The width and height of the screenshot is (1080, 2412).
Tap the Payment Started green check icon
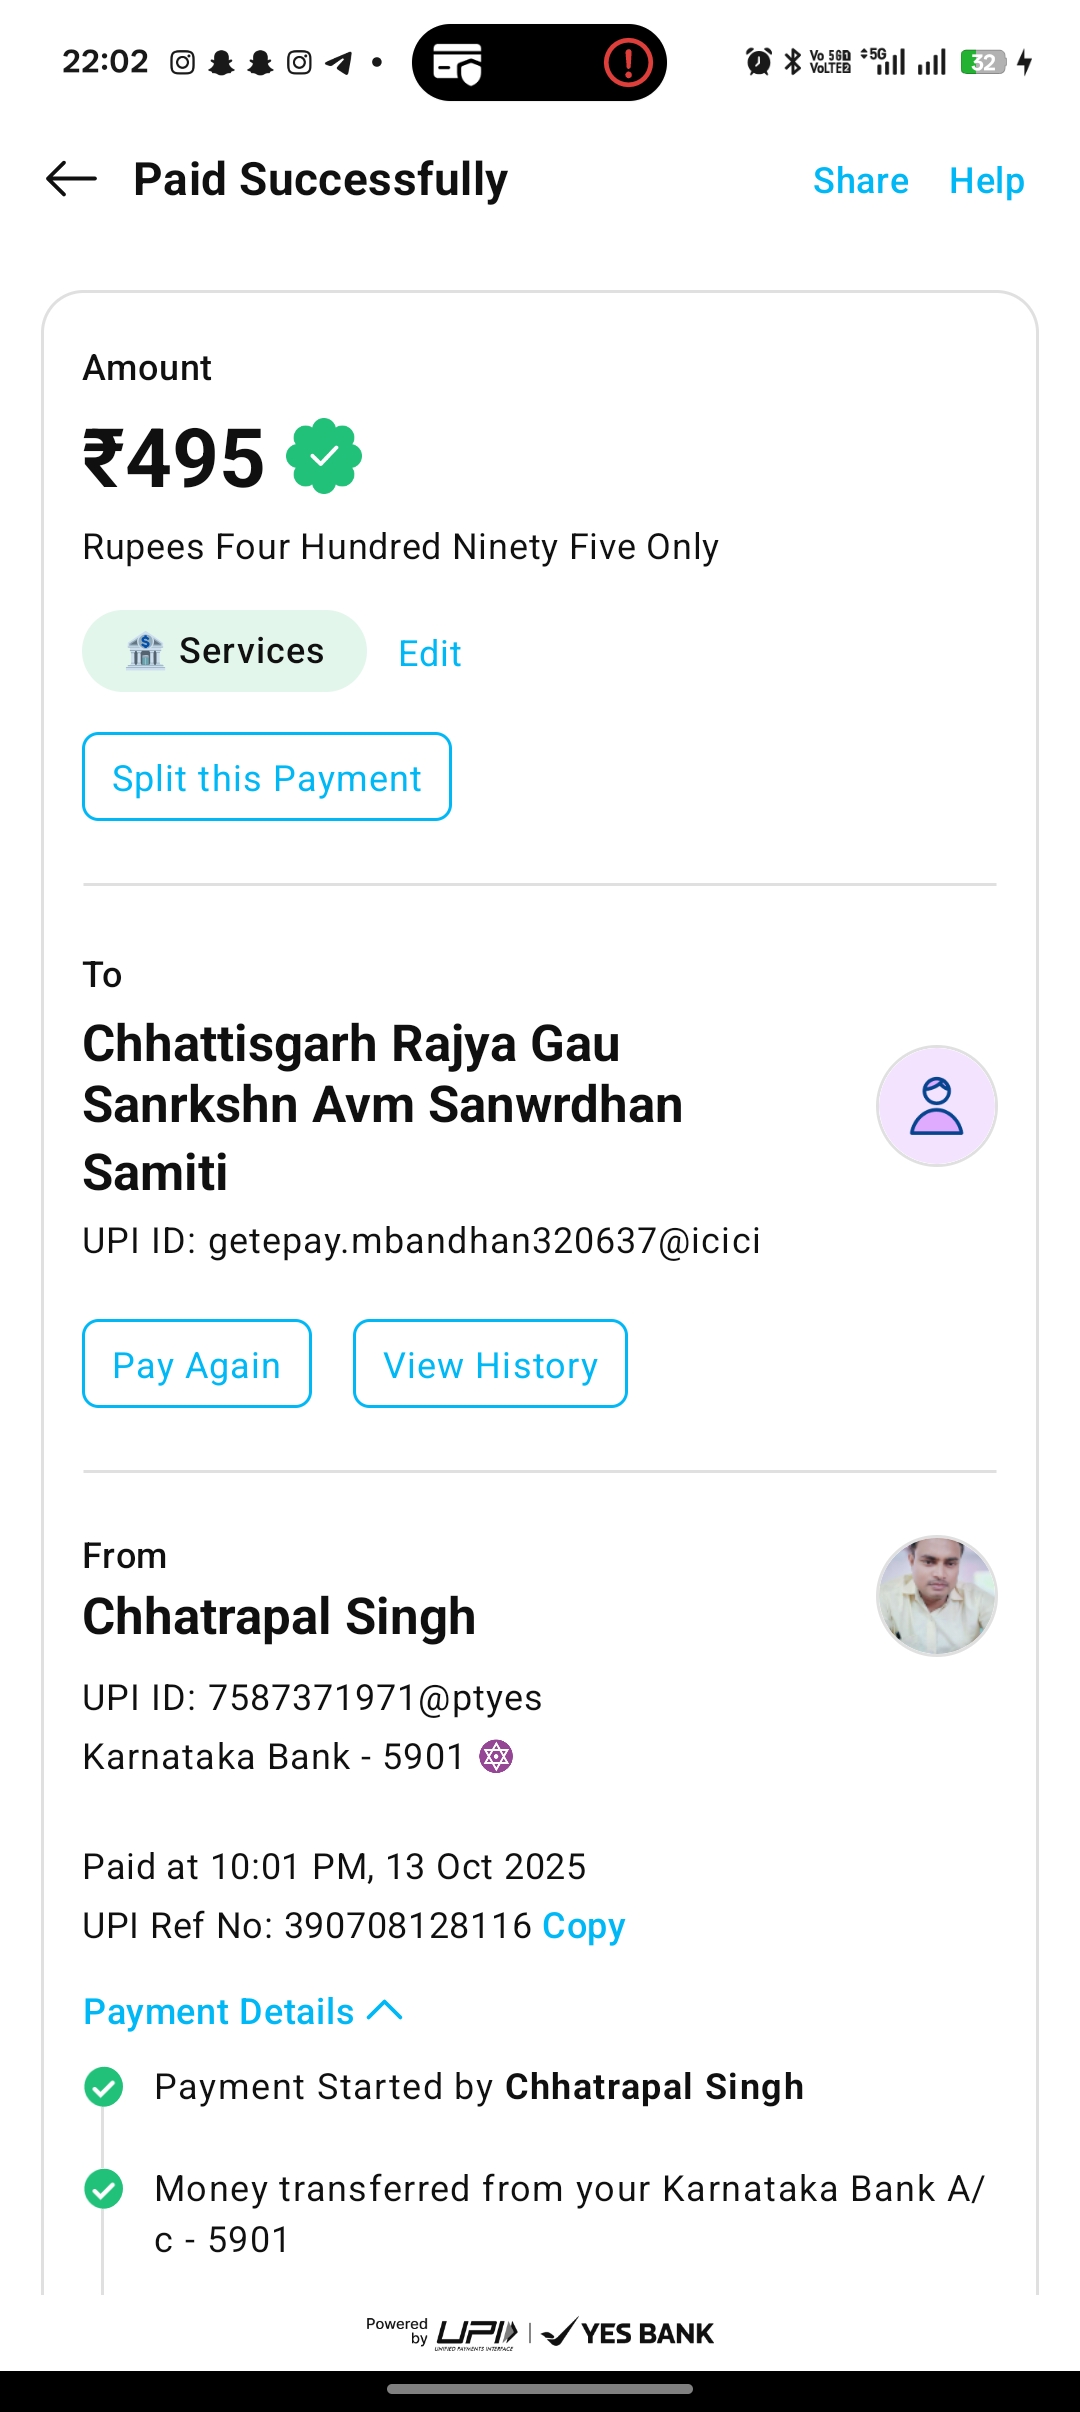coord(104,2087)
